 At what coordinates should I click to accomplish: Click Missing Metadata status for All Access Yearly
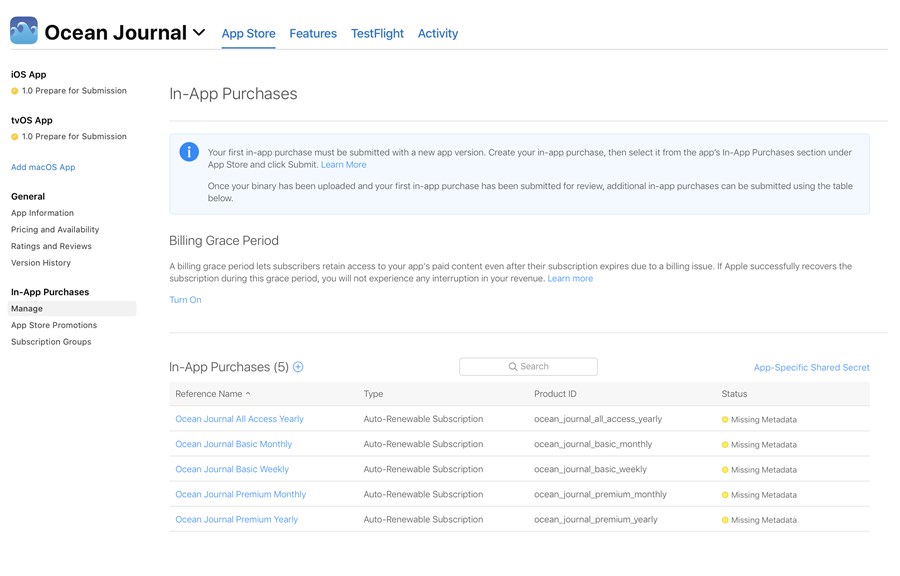(x=759, y=419)
